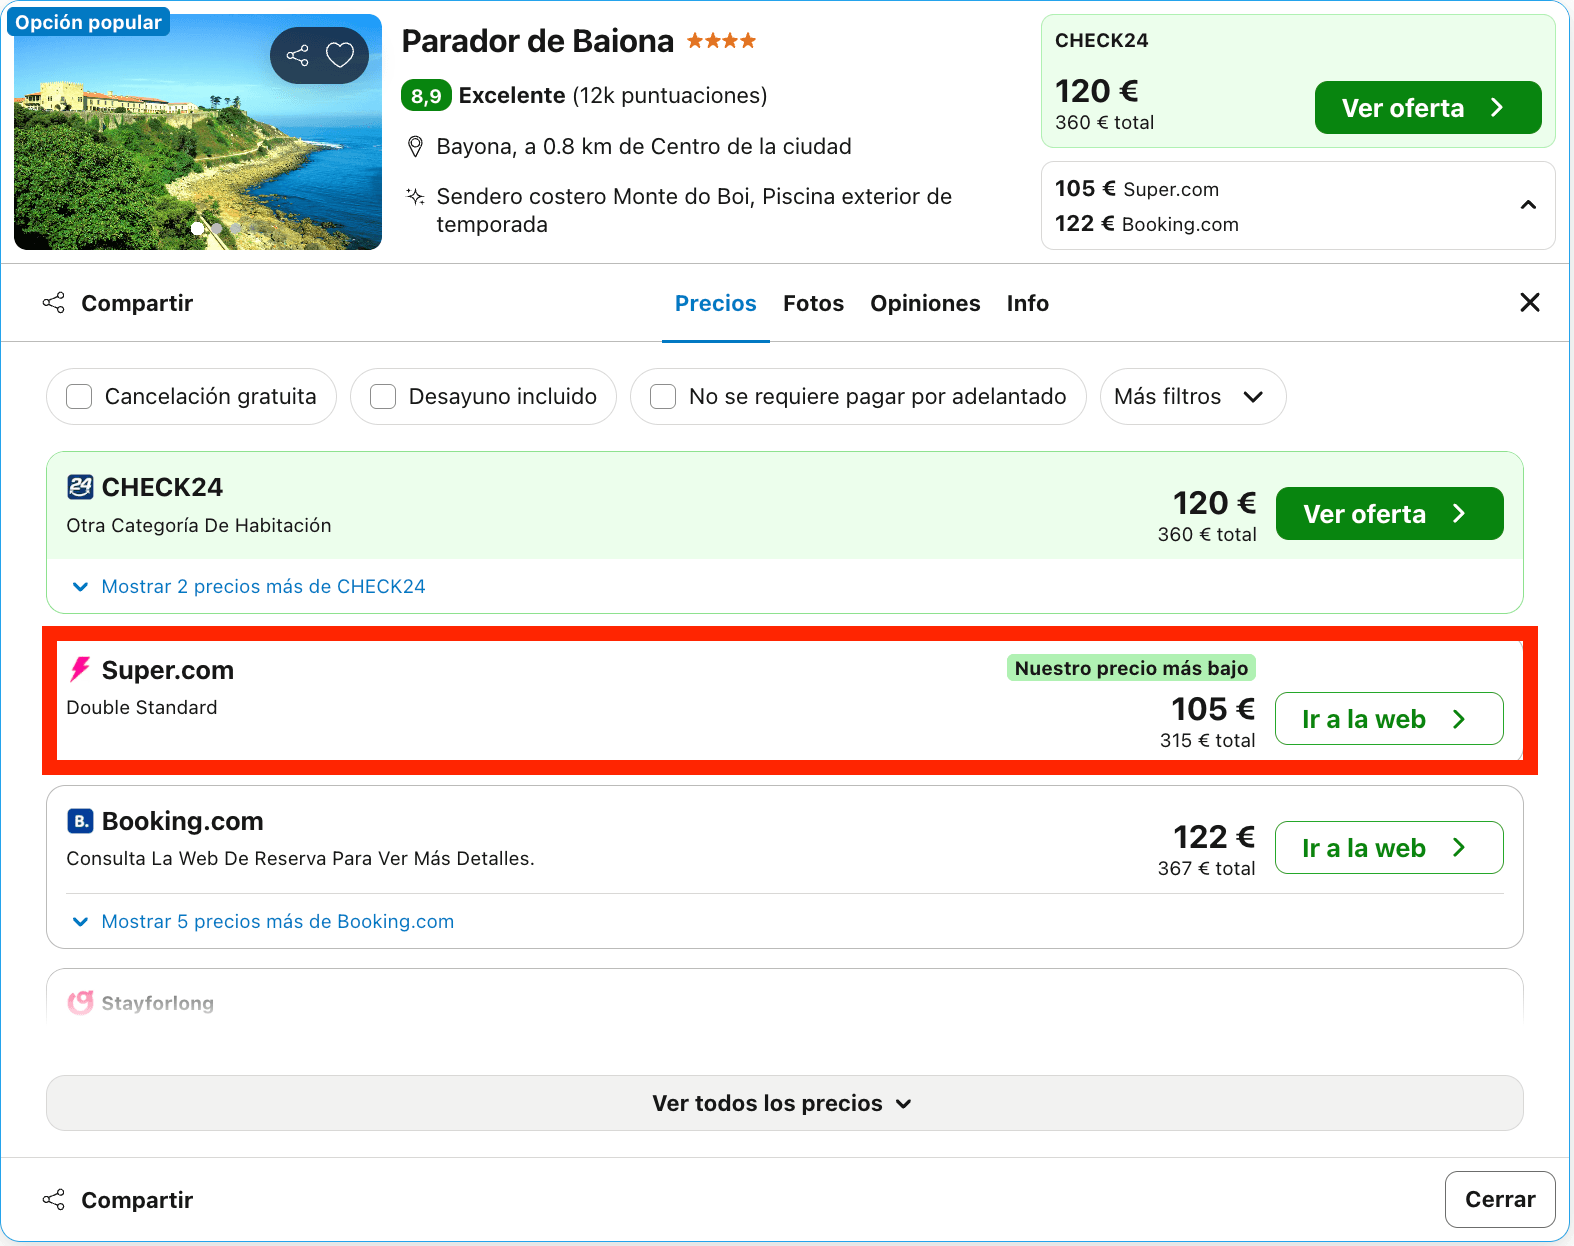This screenshot has width=1574, height=1246.
Task: Click the 122 € Booking.com summary price
Action: pos(1147,224)
